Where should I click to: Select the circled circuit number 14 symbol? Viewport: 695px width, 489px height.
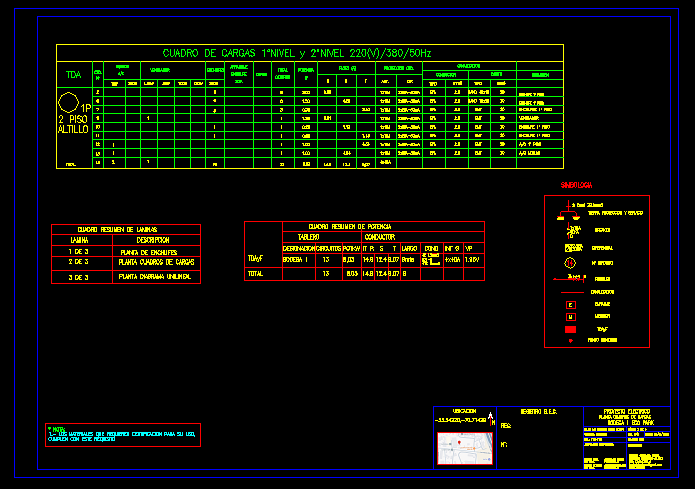click(570, 263)
